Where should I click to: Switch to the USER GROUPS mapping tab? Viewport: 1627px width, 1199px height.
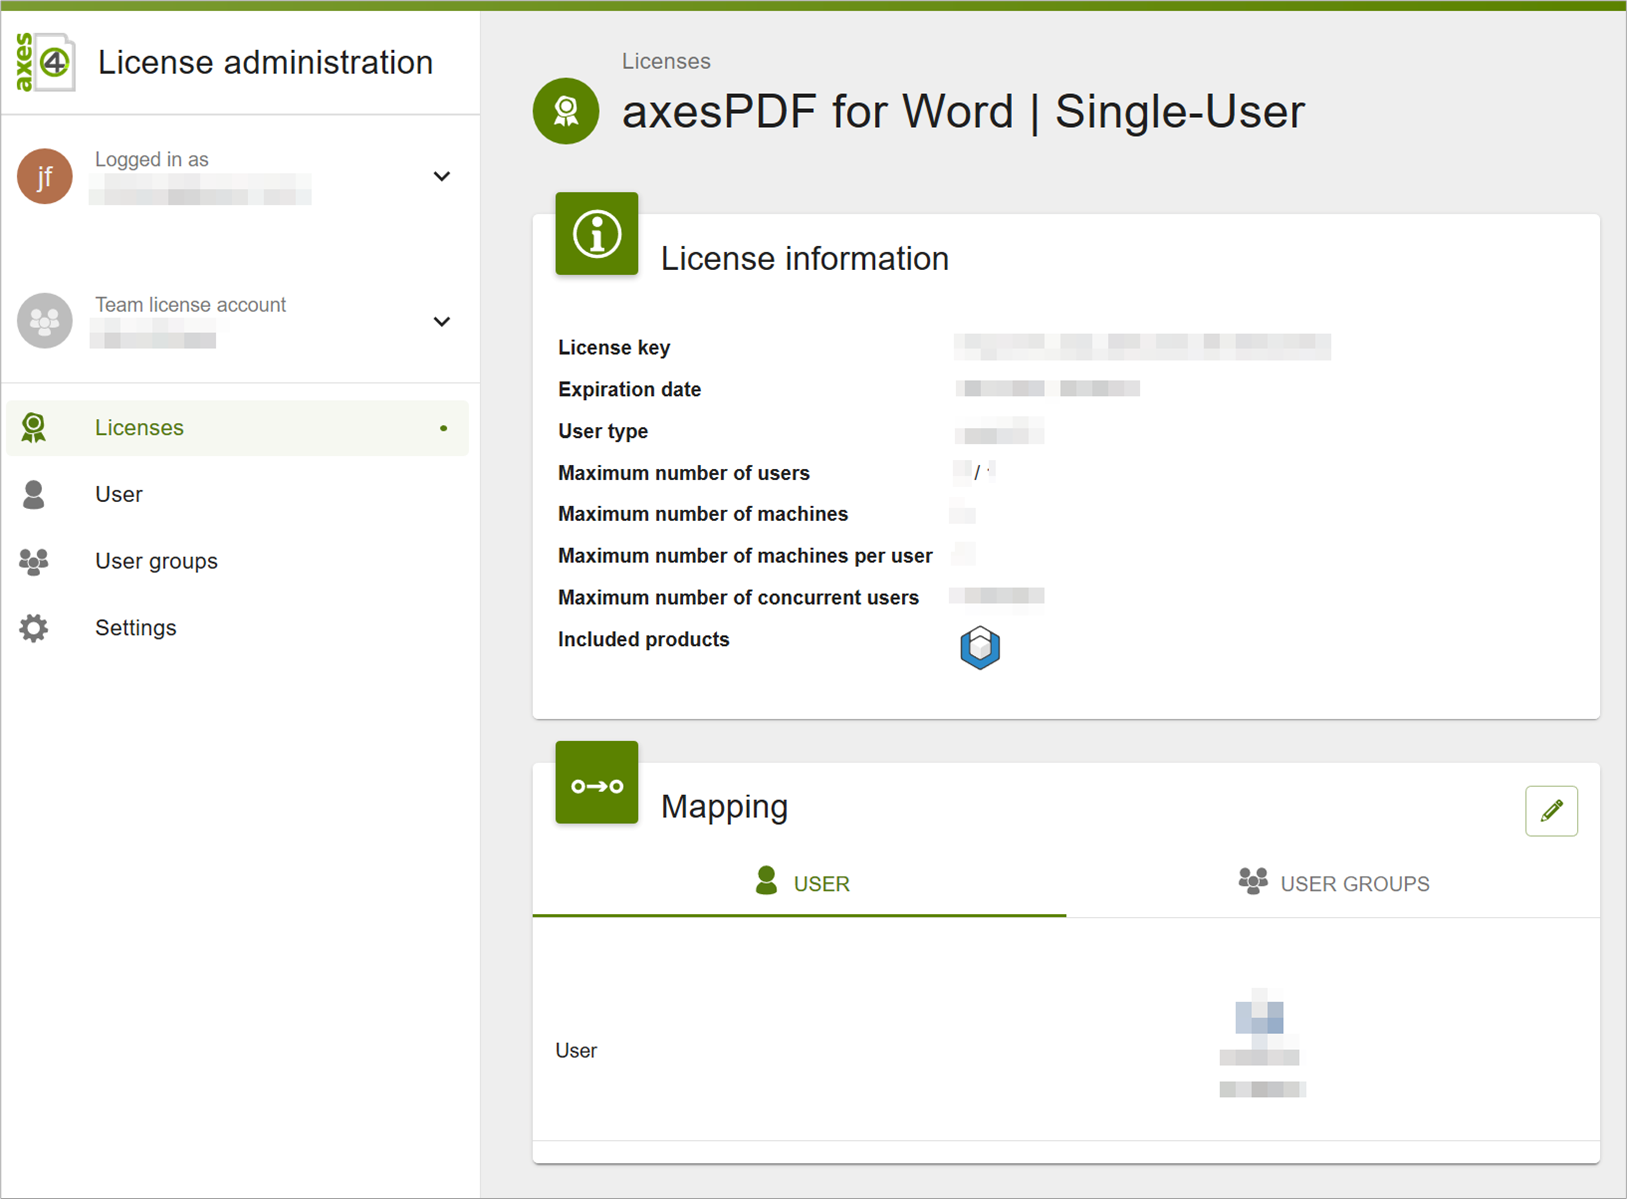(x=1333, y=883)
